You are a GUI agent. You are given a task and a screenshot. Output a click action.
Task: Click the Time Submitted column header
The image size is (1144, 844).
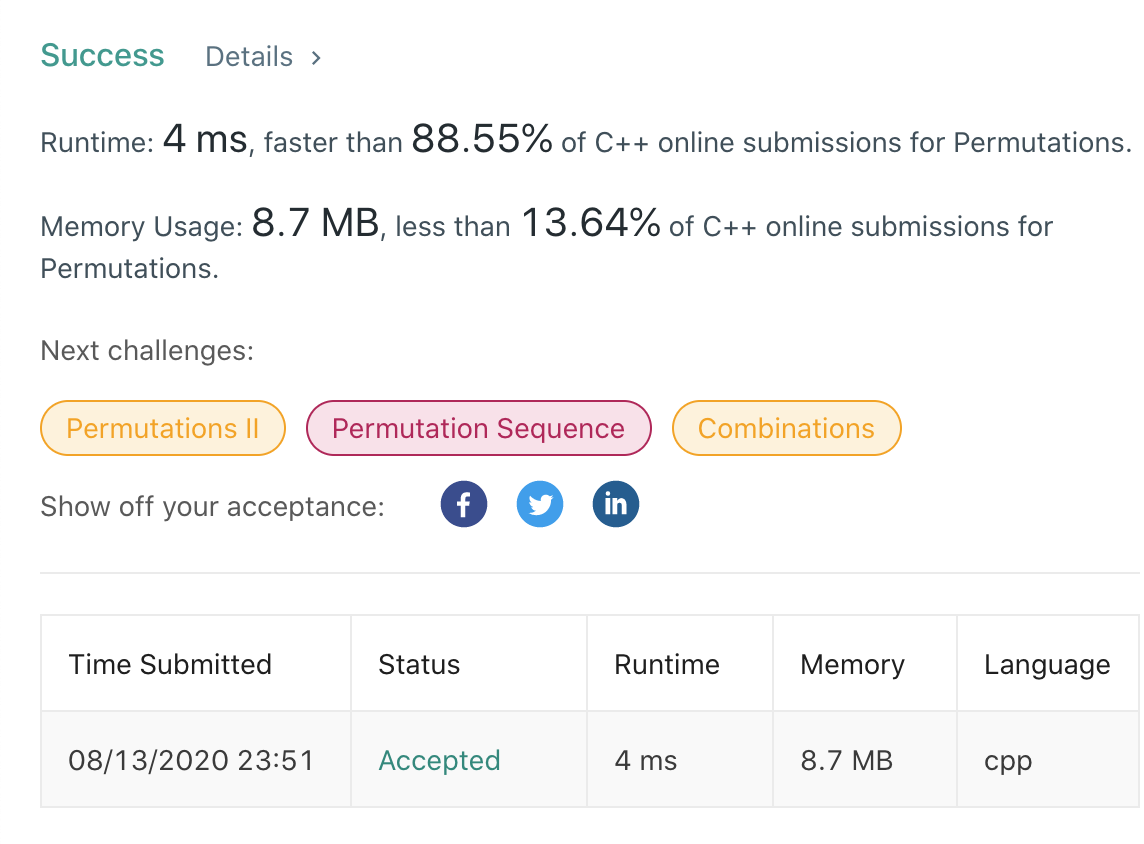tap(170, 664)
